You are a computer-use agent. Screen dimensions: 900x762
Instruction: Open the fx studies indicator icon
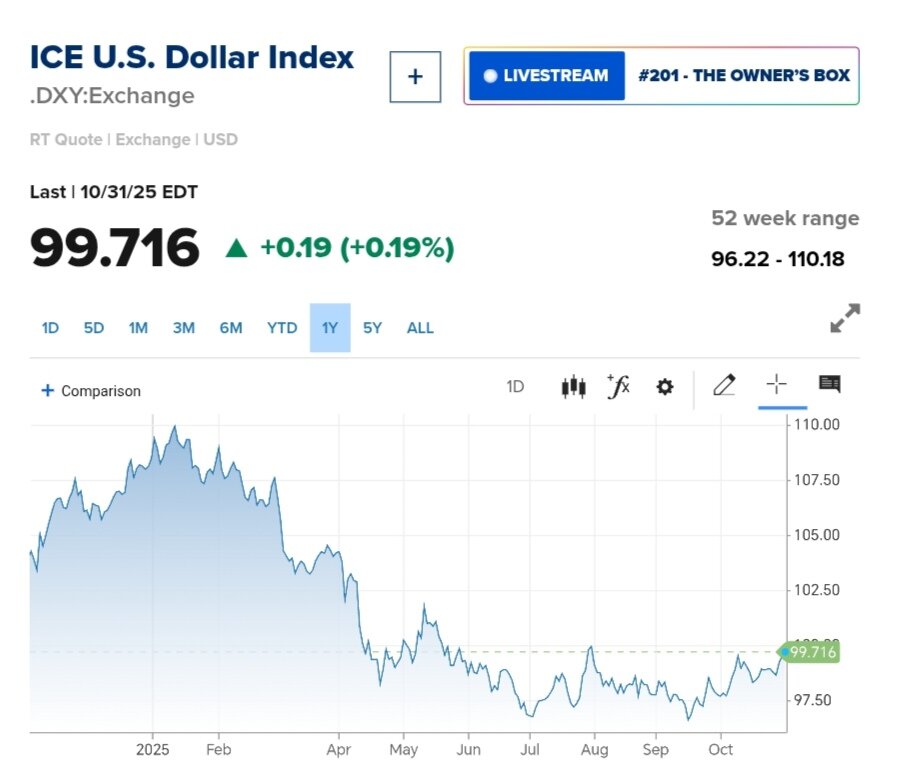[619, 387]
